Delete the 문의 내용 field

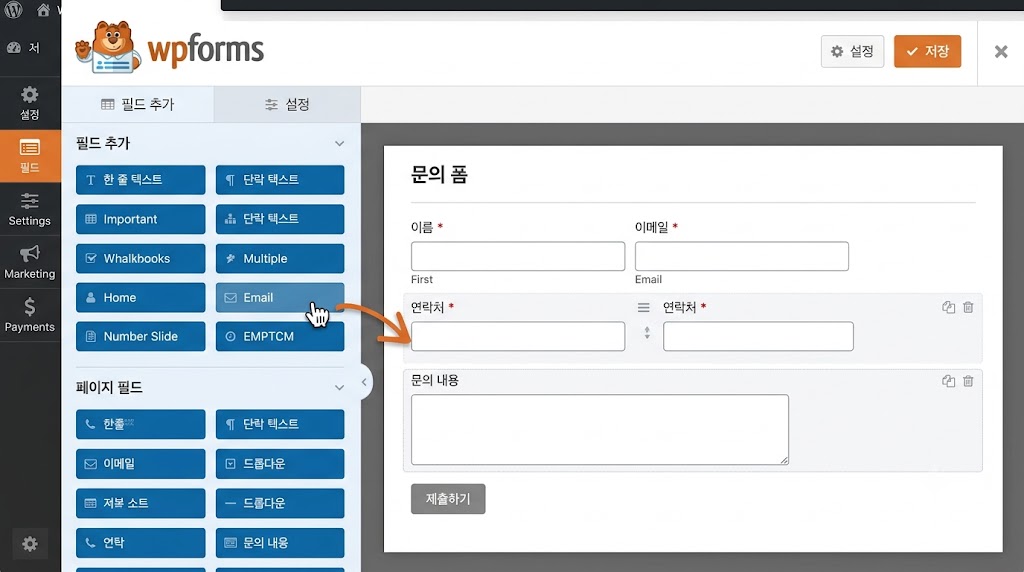point(968,381)
